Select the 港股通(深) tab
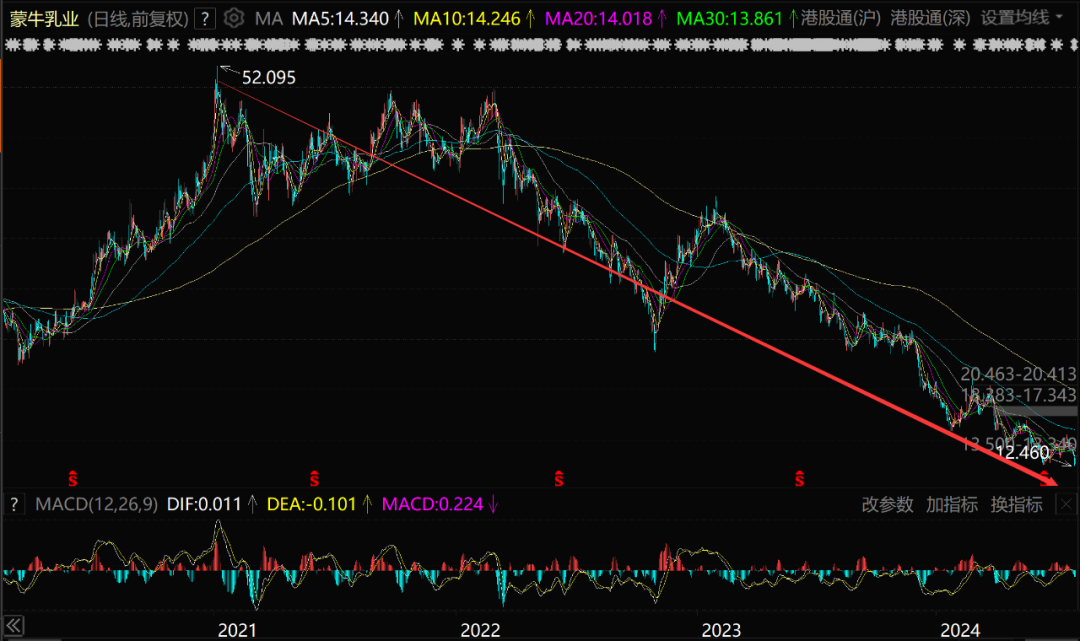This screenshot has height=641, width=1080. 930,18
